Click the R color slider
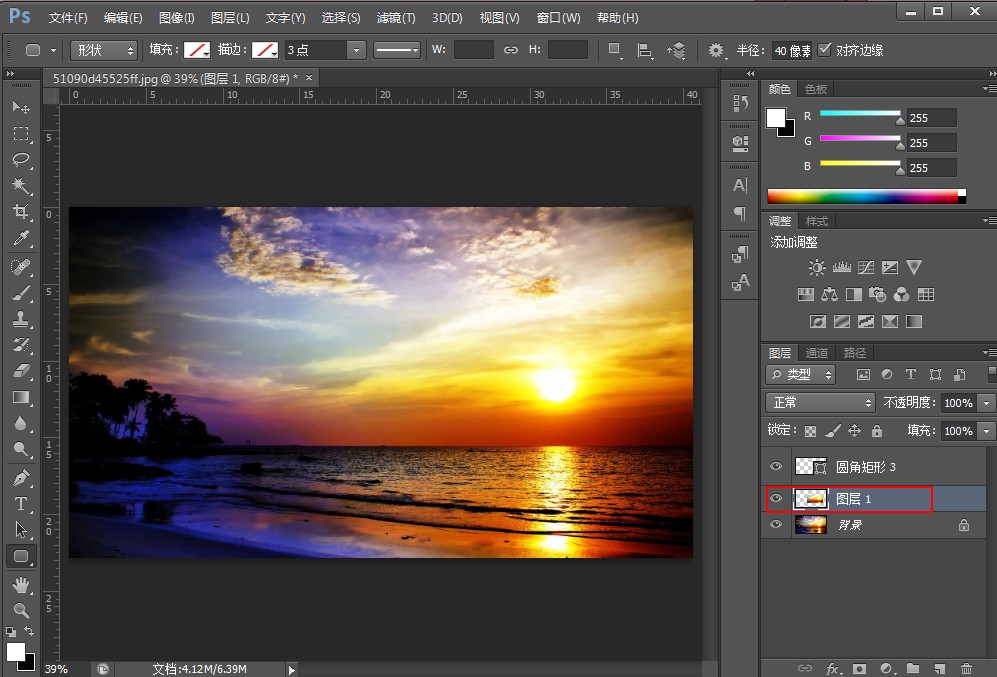The height and width of the screenshot is (677, 997). (860, 114)
